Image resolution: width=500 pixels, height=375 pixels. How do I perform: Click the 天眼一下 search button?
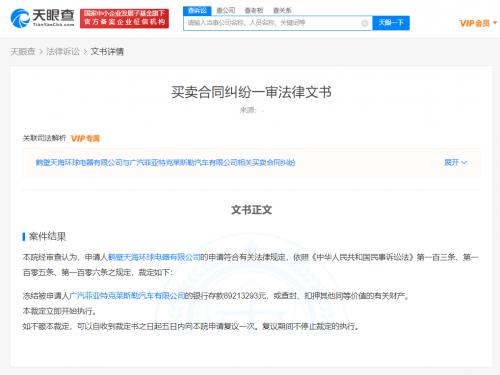point(391,23)
